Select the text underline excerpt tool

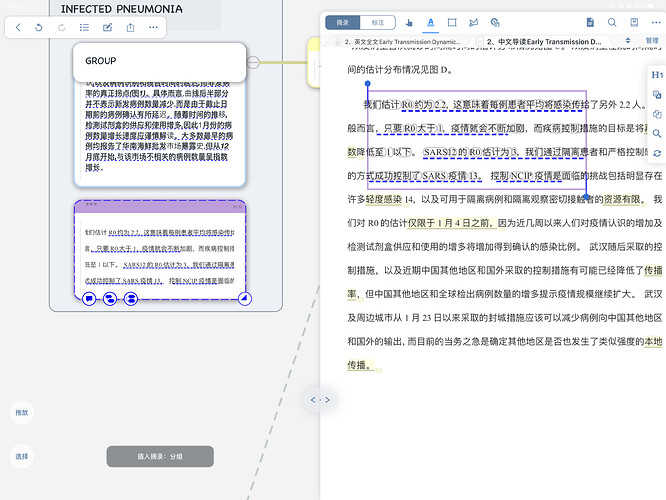coord(431,23)
